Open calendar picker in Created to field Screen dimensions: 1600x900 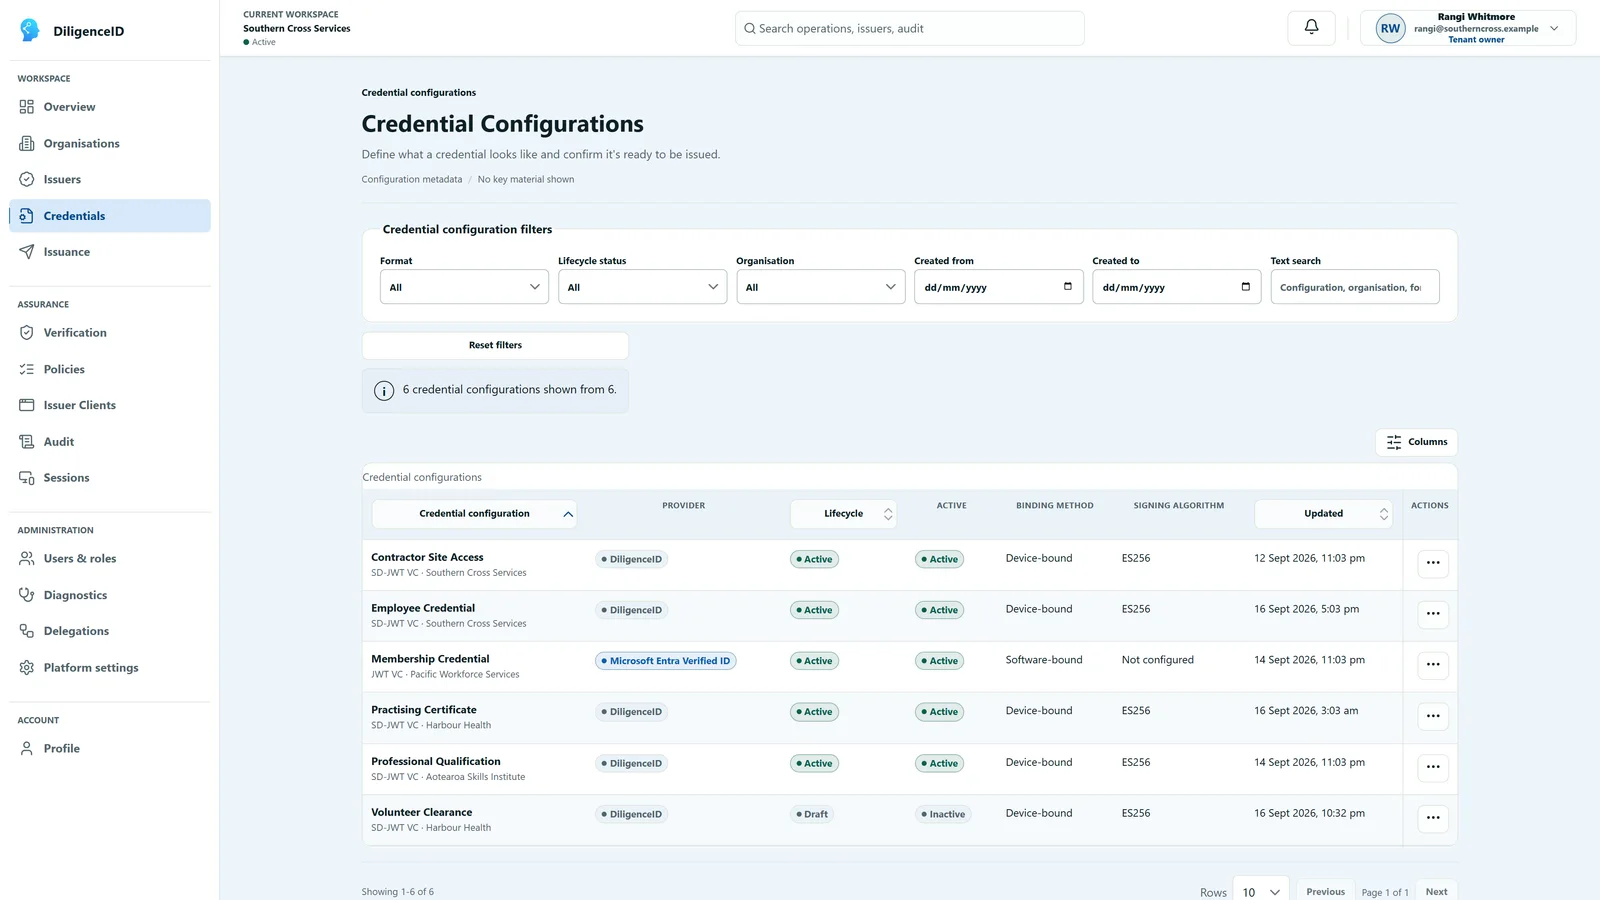pyautogui.click(x=1246, y=287)
